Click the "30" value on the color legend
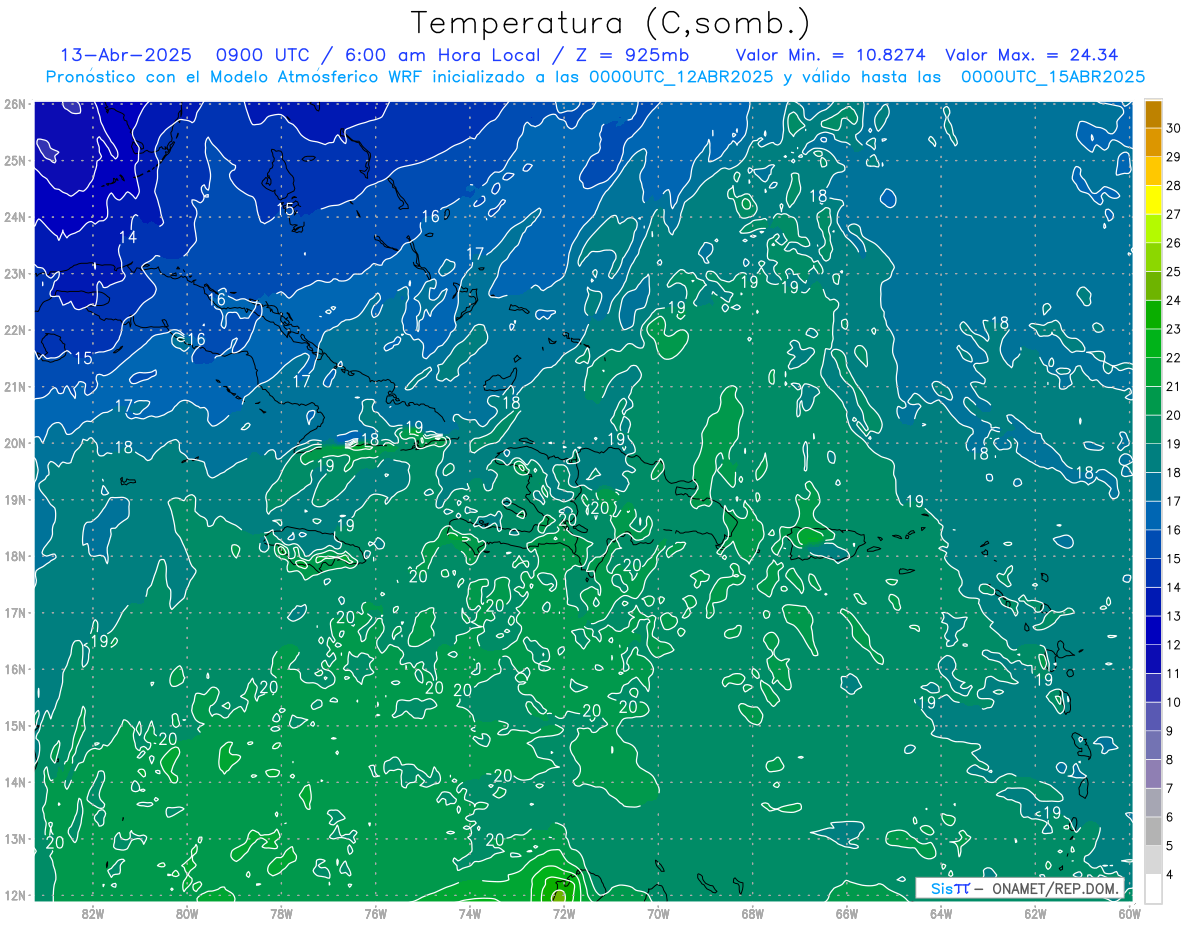Image resolution: width=1200 pixels, height=927 pixels. tap(1174, 128)
